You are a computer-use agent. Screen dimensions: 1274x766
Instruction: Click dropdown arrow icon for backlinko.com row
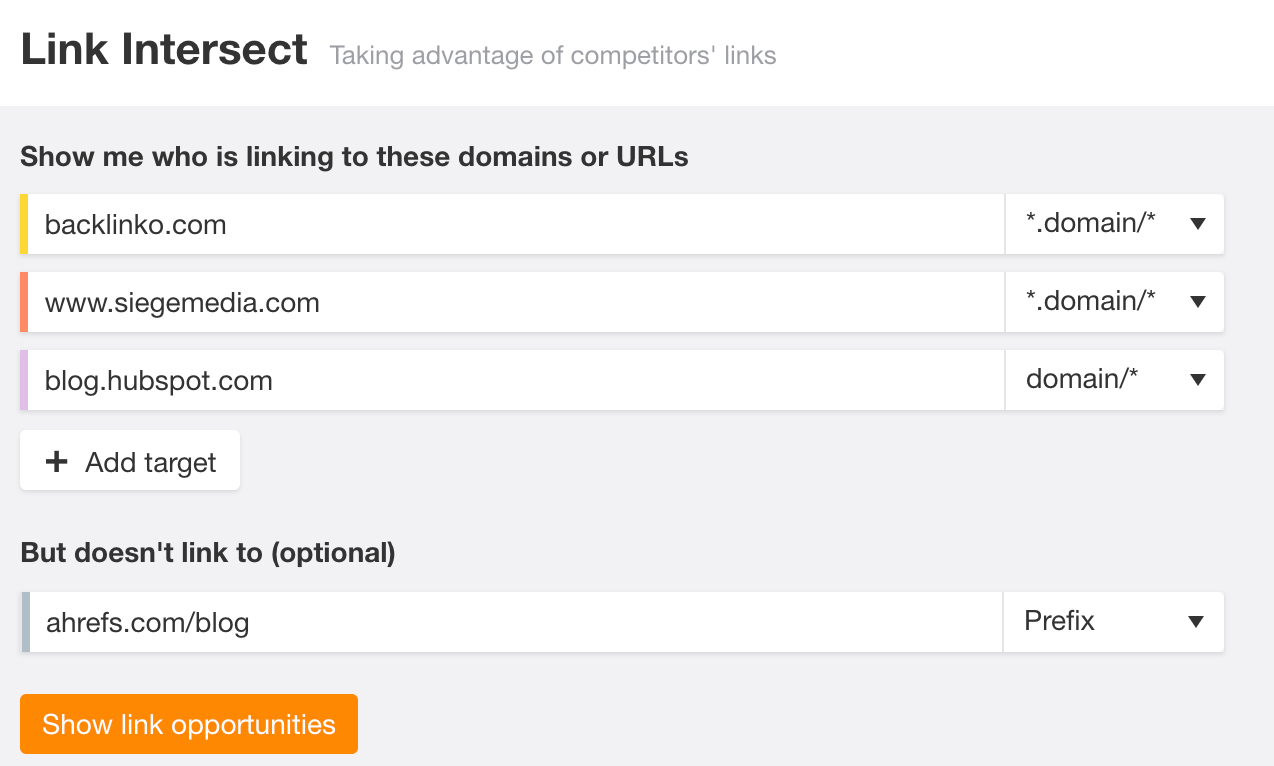point(1198,224)
